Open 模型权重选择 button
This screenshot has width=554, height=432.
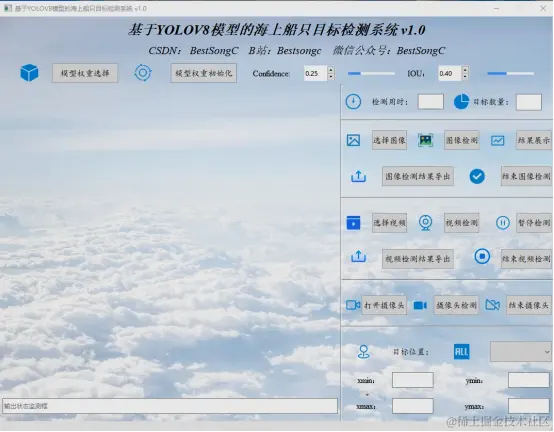(x=85, y=73)
